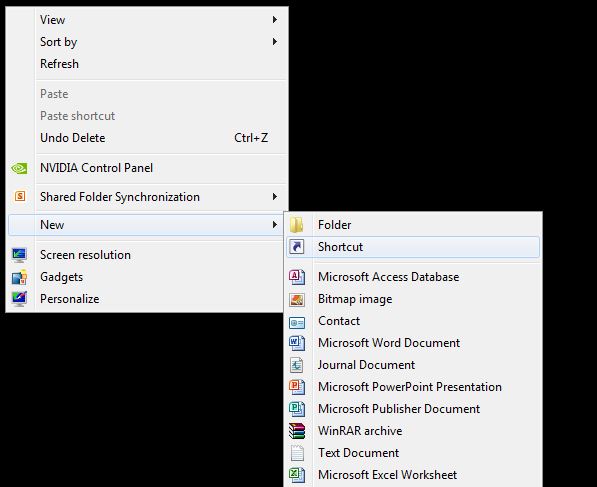This screenshot has width=597, height=487.
Task: Expand the Sort by submenu arrow
Action: coord(275,42)
